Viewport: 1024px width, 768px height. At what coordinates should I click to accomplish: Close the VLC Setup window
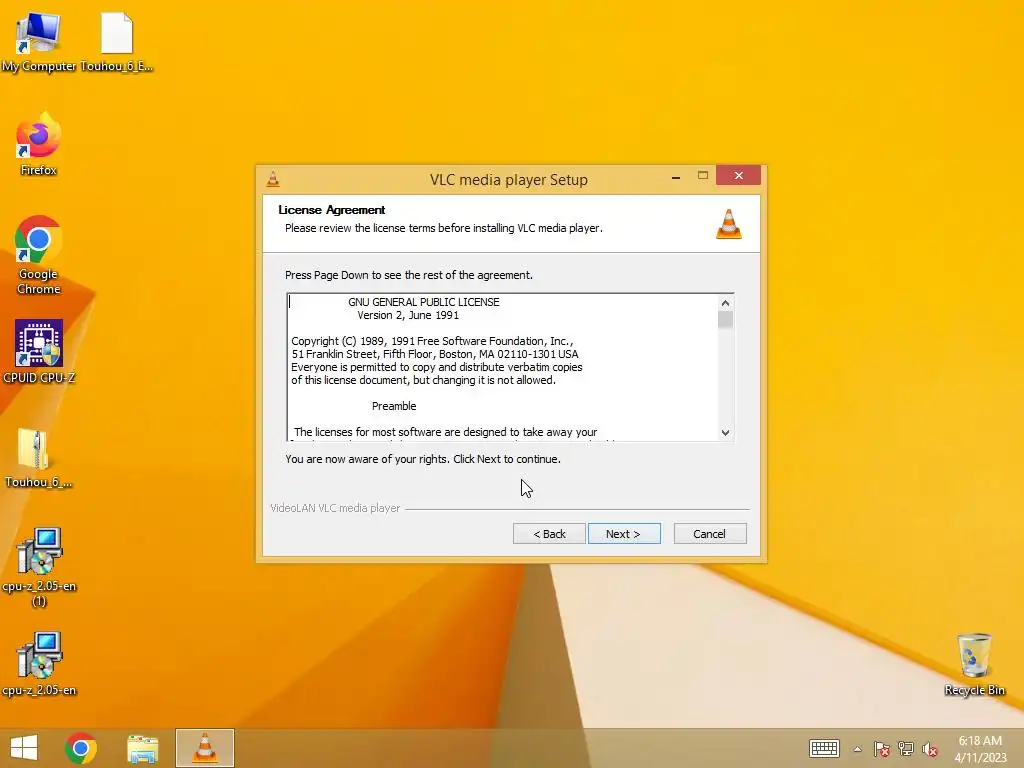pos(739,175)
